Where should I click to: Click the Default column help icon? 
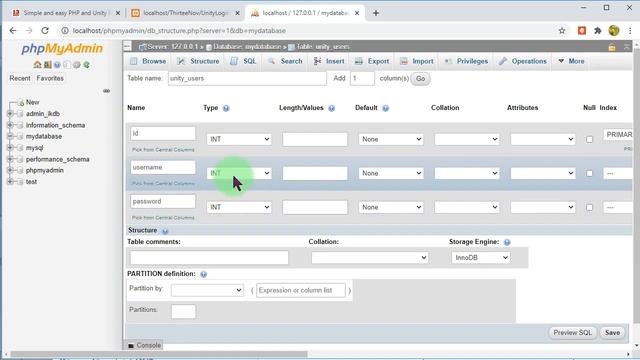click(x=385, y=108)
